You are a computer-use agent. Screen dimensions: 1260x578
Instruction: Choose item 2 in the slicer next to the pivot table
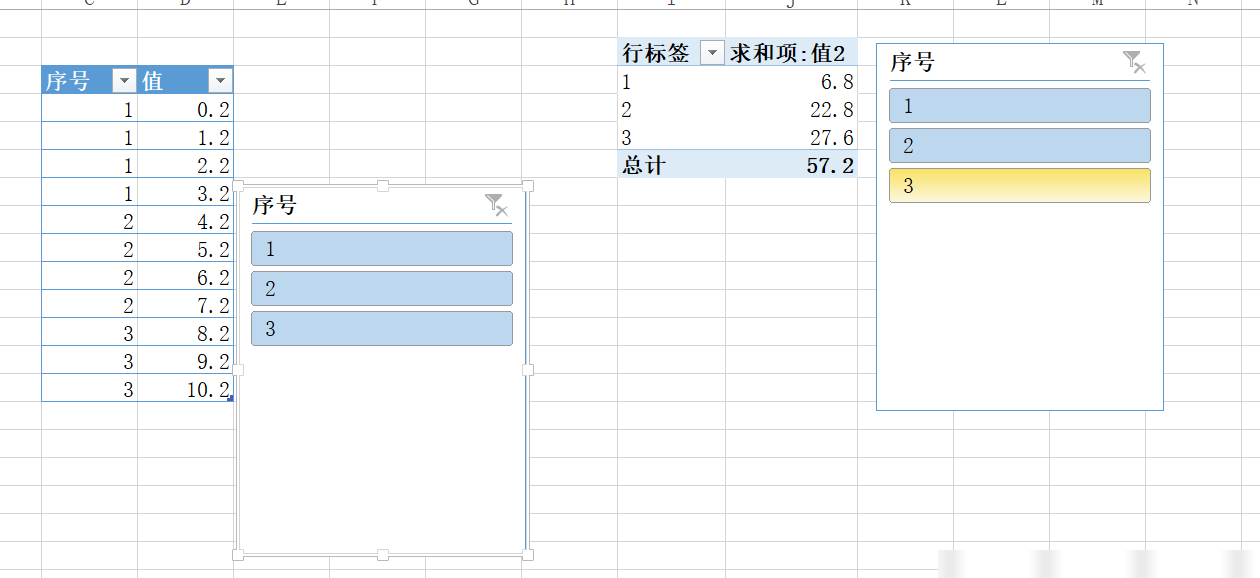(1020, 146)
